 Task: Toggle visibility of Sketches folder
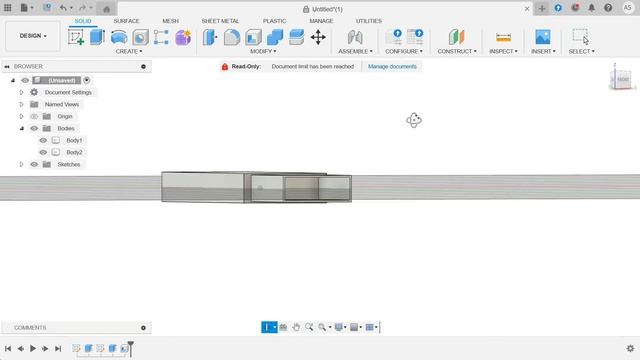(x=34, y=164)
